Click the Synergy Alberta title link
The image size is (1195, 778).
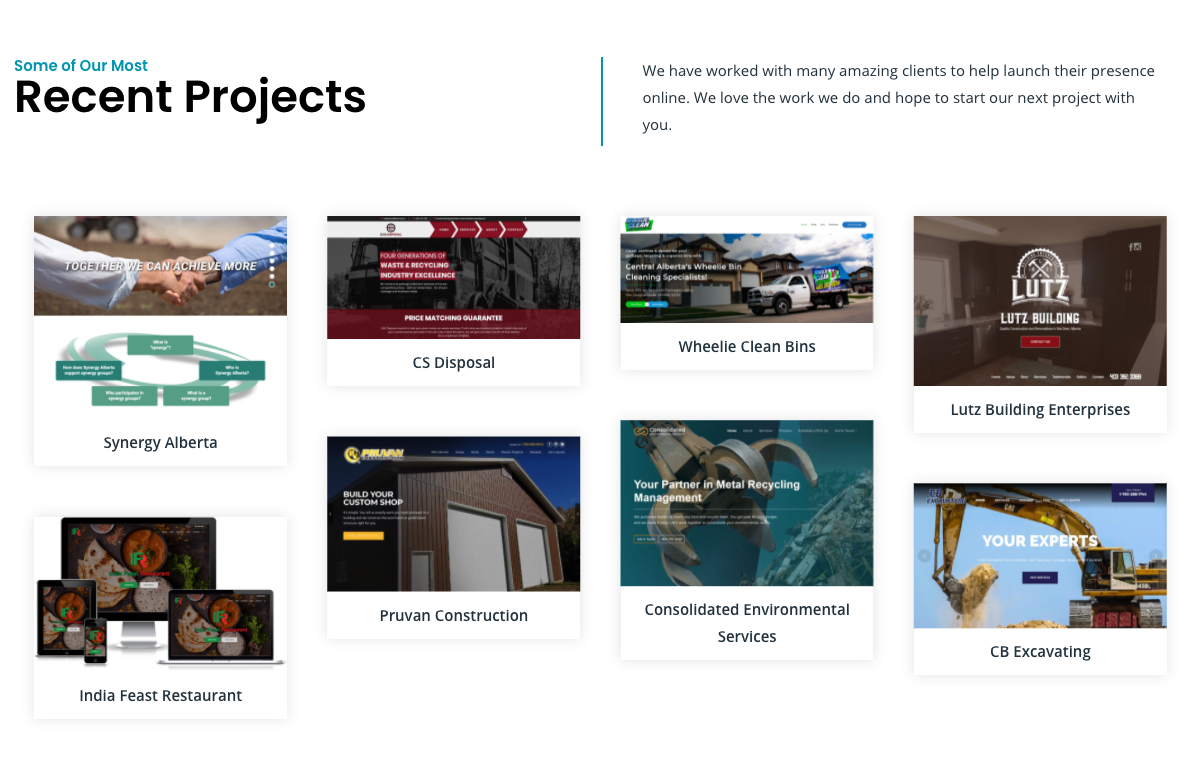pos(160,442)
